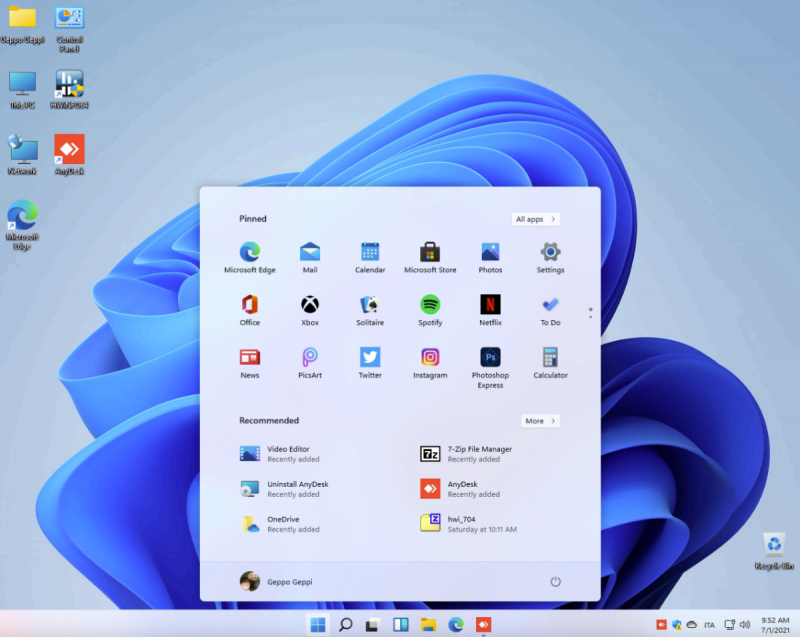Click the power button in Start menu

556,581
